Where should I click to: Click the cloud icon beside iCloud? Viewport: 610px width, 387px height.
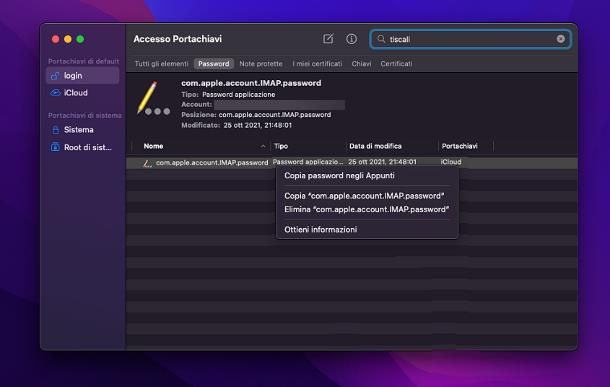point(55,93)
